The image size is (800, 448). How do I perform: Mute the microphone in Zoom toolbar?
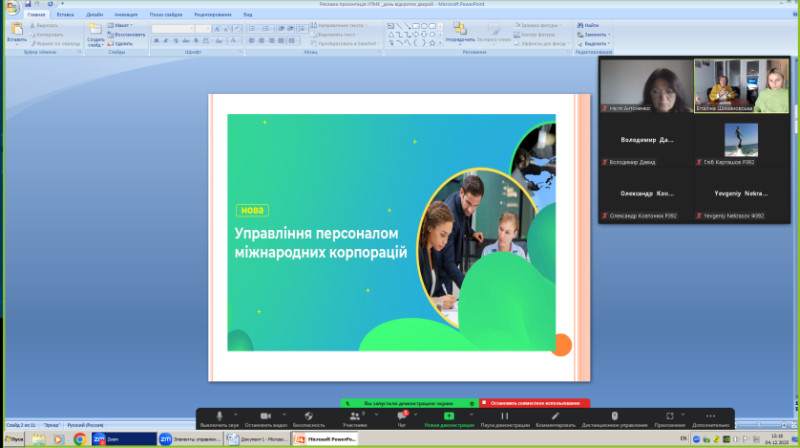pos(218,415)
